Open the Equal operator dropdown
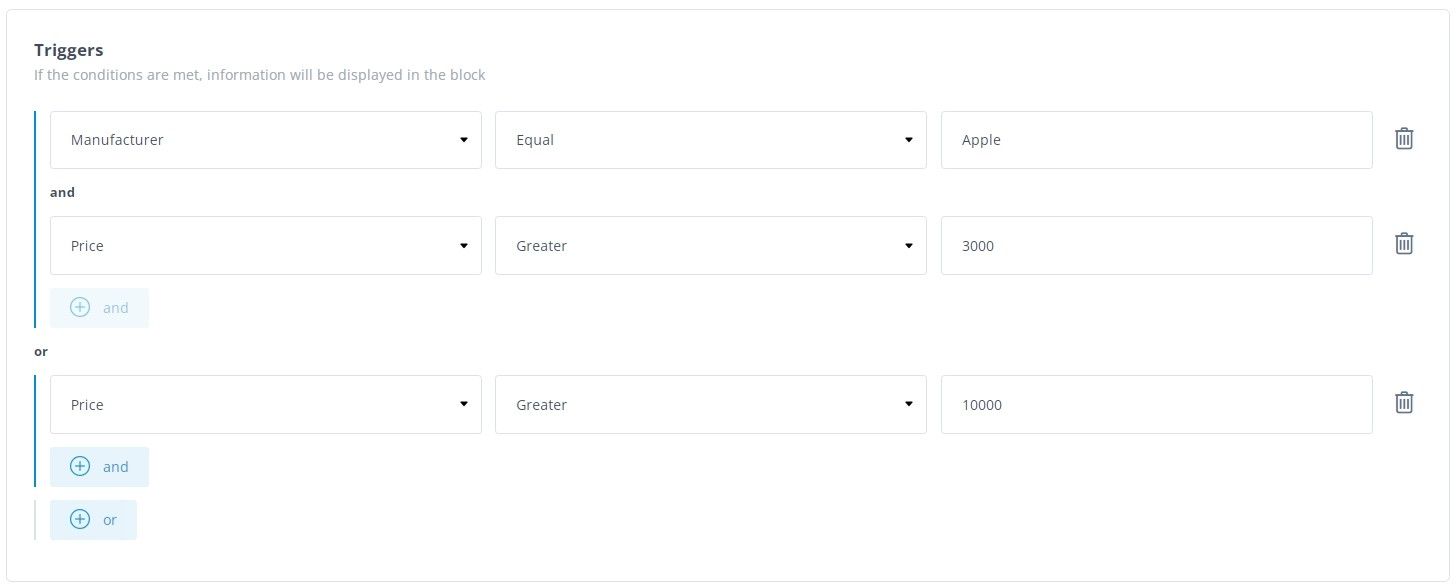Screen dimensions: 1456x587 pos(711,140)
